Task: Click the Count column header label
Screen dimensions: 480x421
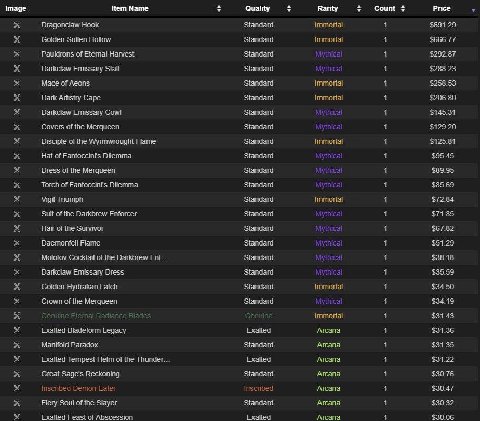Action: pos(385,9)
